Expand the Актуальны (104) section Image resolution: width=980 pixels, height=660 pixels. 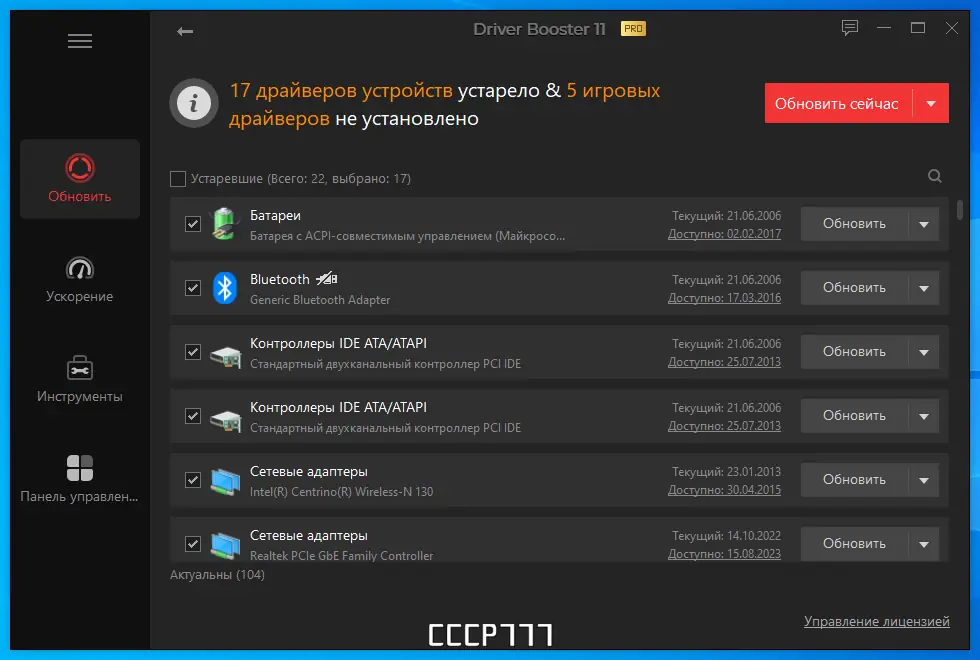click(218, 574)
